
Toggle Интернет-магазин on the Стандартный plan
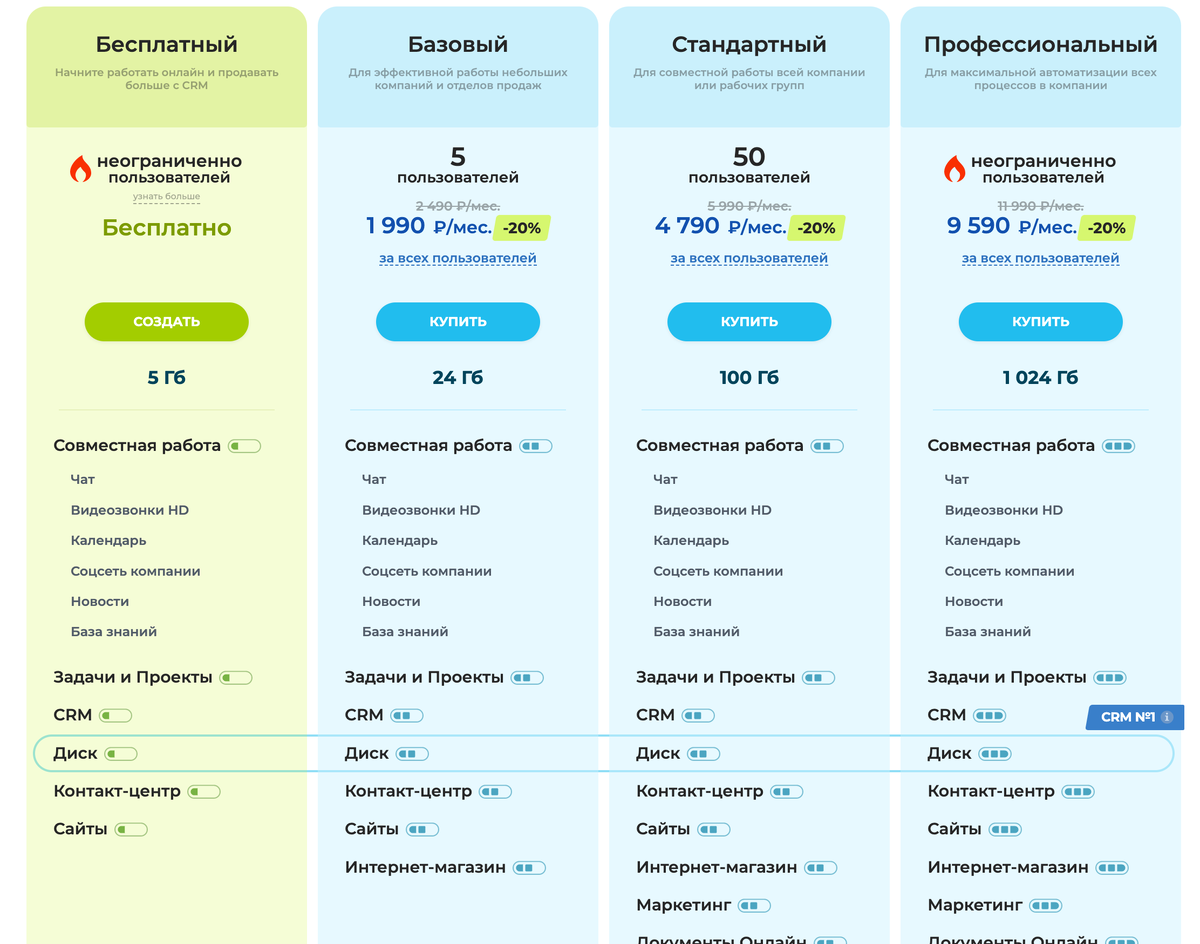coord(822,867)
